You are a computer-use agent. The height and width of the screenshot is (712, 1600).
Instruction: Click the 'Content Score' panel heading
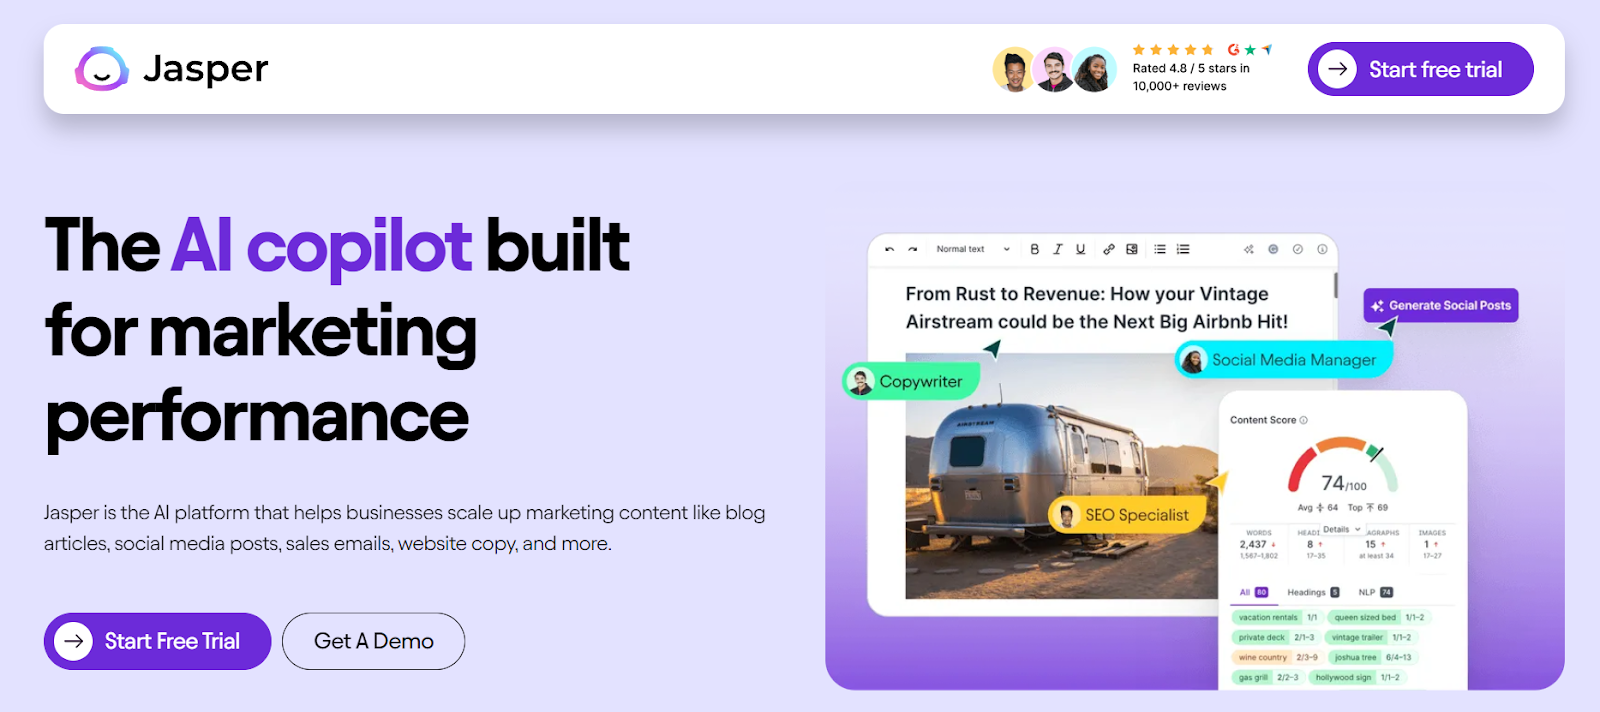[1263, 420]
